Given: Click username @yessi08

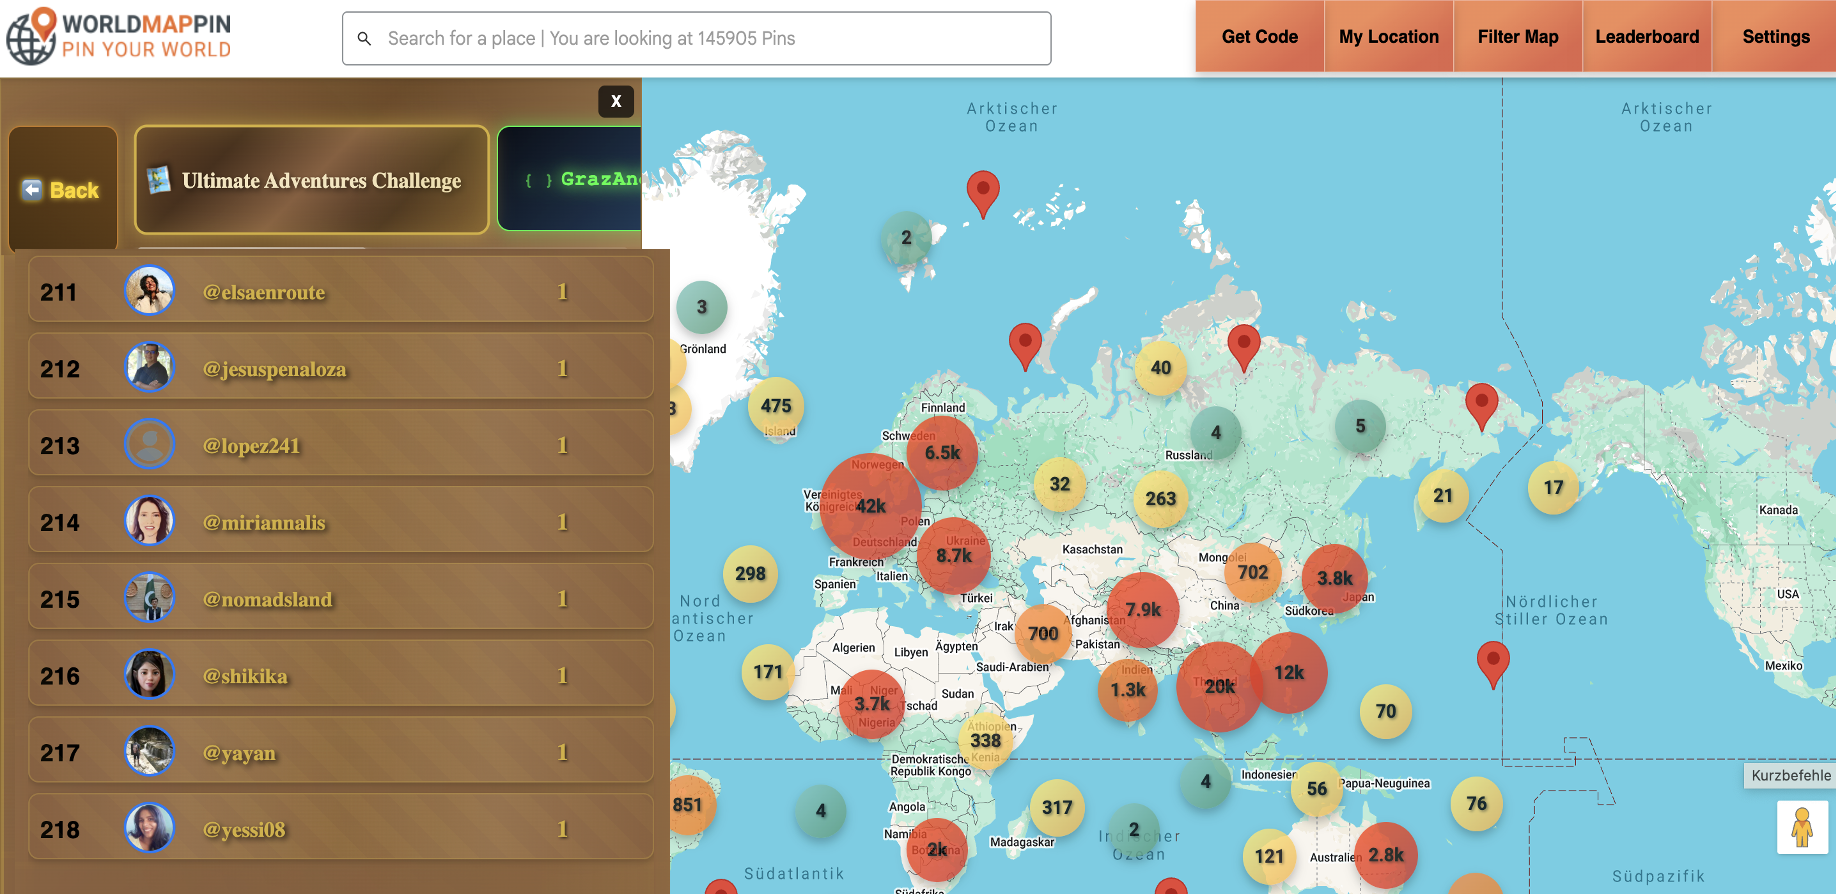Looking at the screenshot, I should [x=244, y=831].
